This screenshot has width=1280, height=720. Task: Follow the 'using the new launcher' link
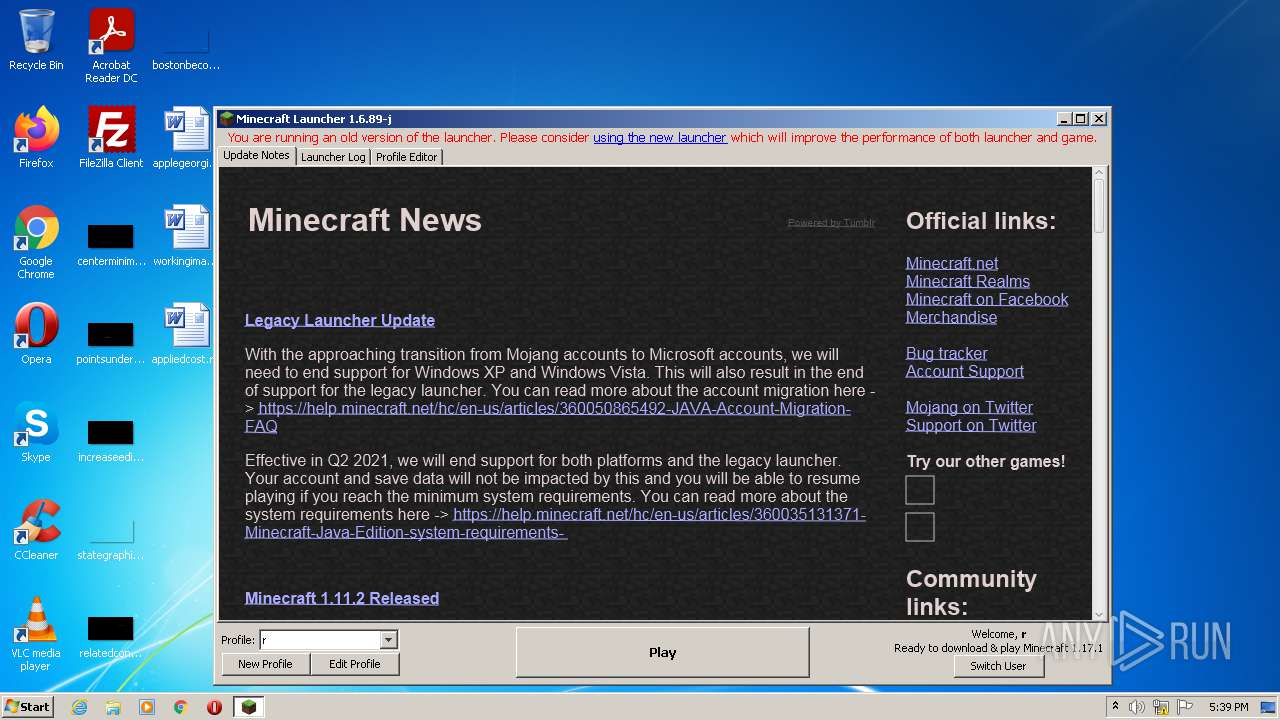click(660, 138)
